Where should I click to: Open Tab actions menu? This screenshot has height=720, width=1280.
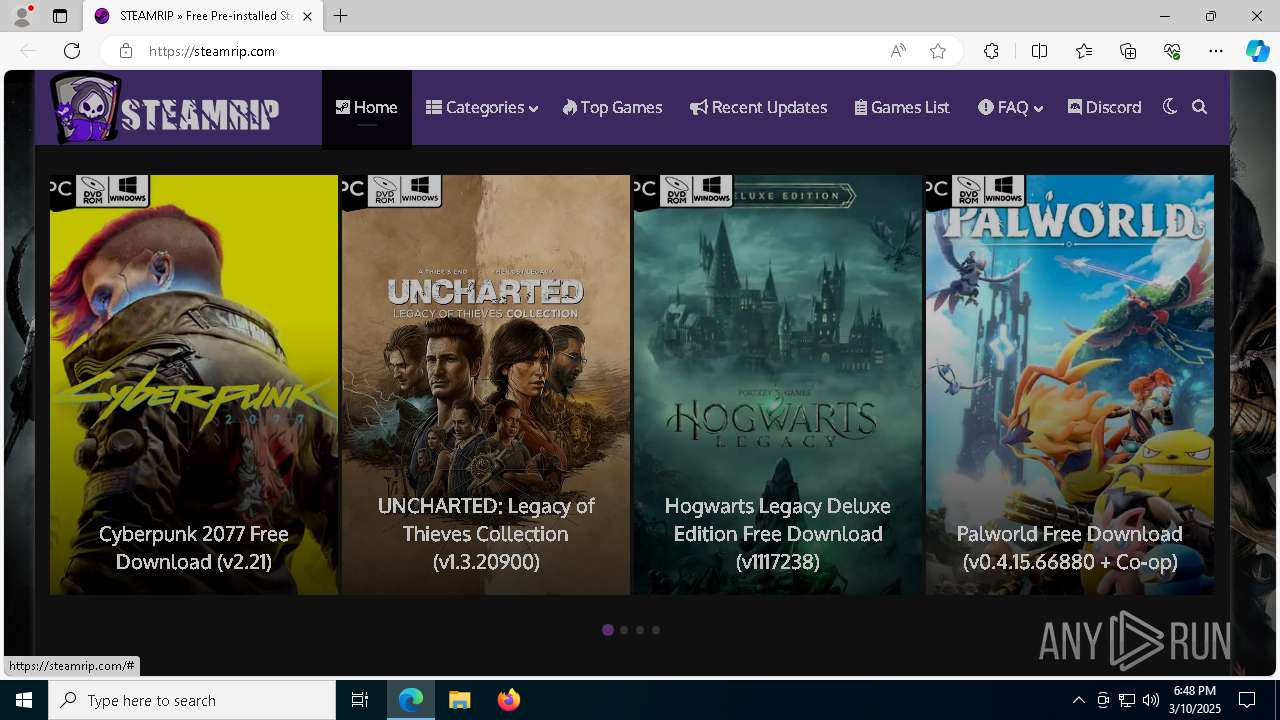pyautogui.click(x=60, y=16)
